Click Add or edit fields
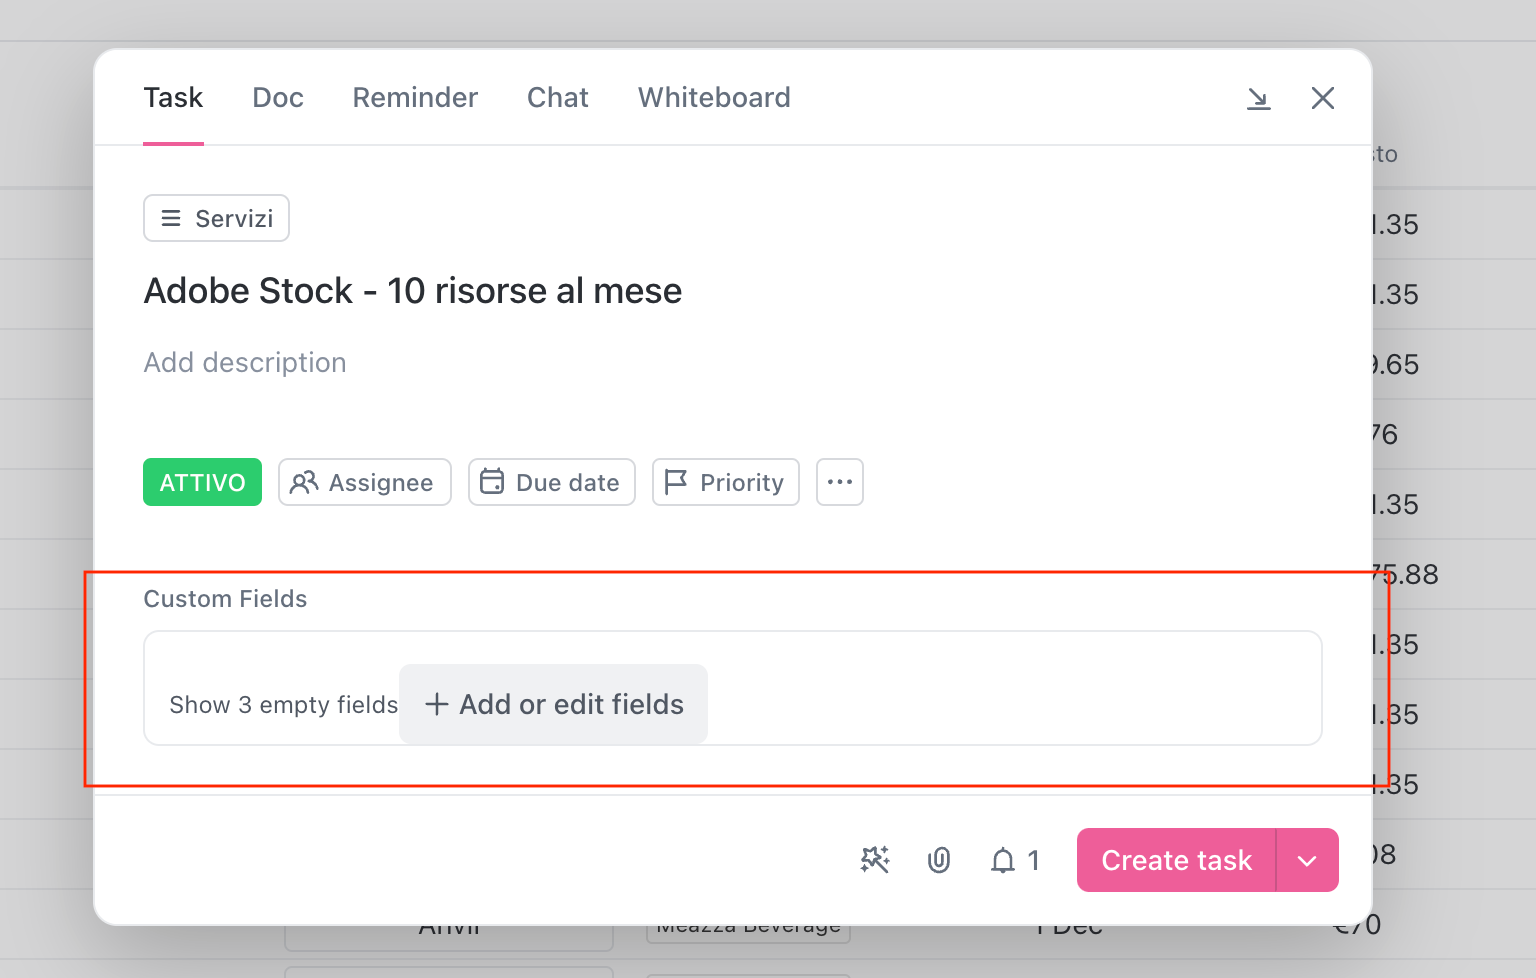 coord(552,704)
